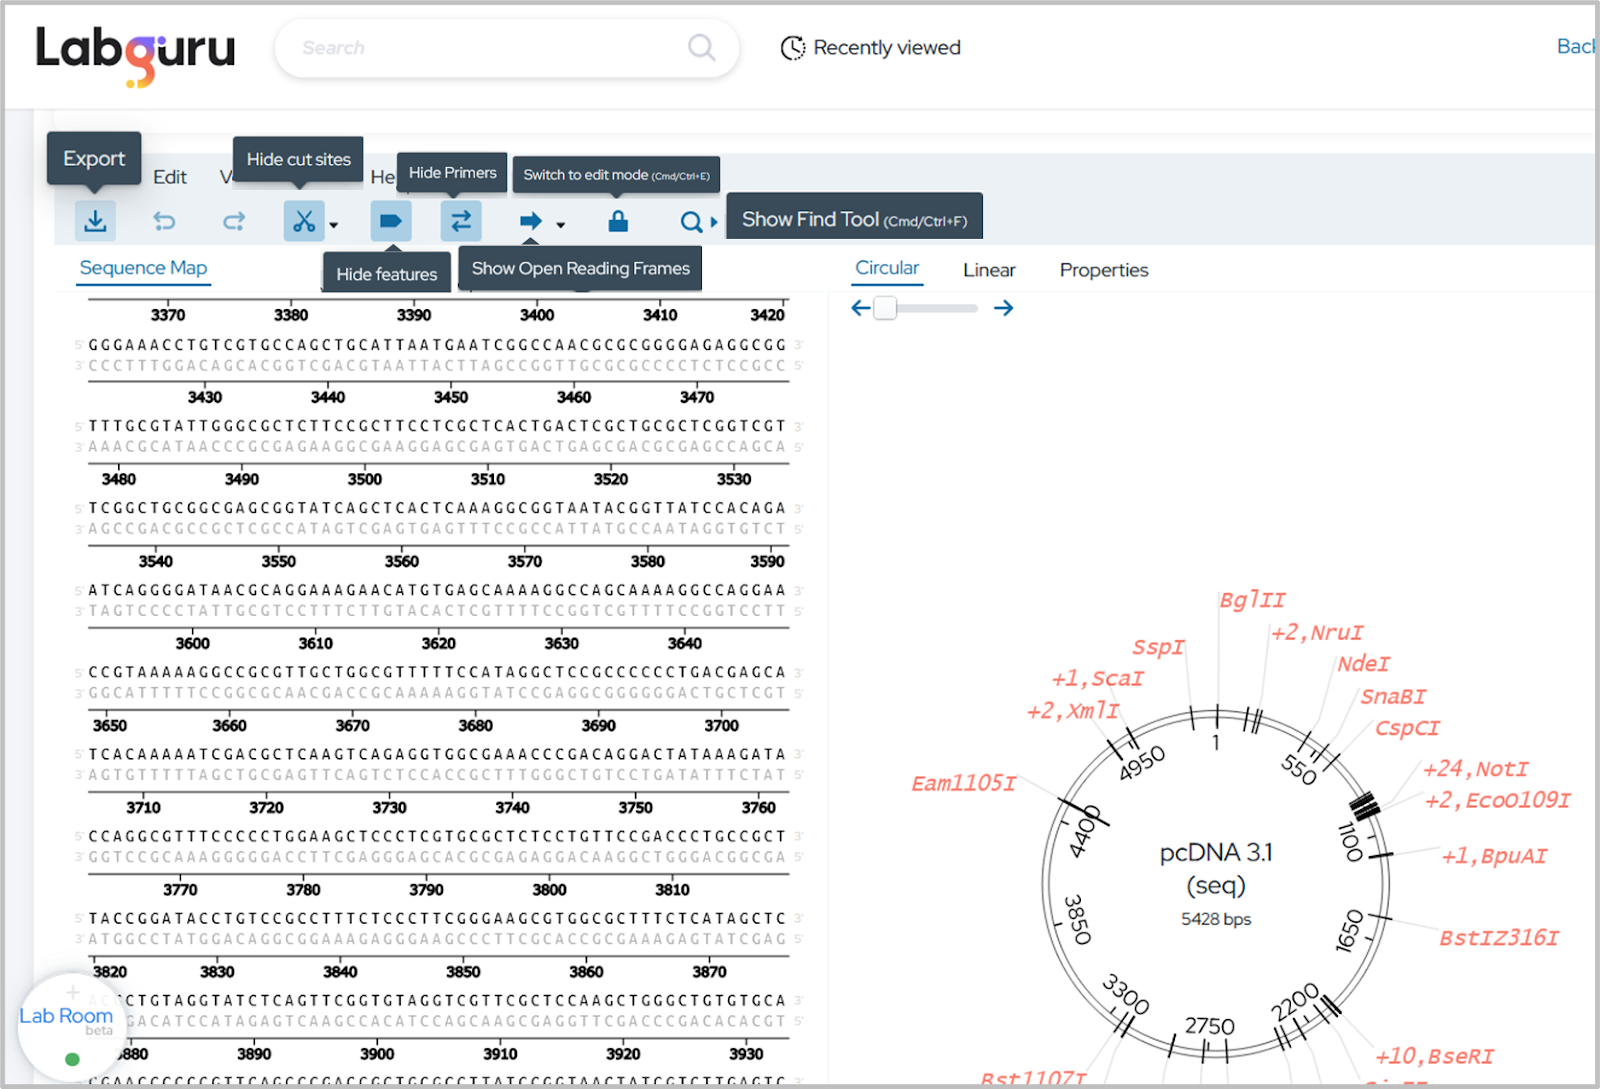Click the Export download icon

click(x=95, y=221)
